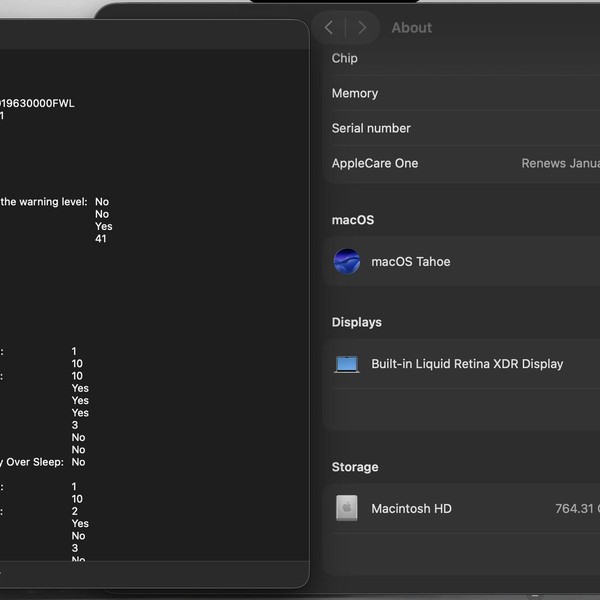Click the No value beside warning level
This screenshot has height=600, width=600.
tap(102, 202)
